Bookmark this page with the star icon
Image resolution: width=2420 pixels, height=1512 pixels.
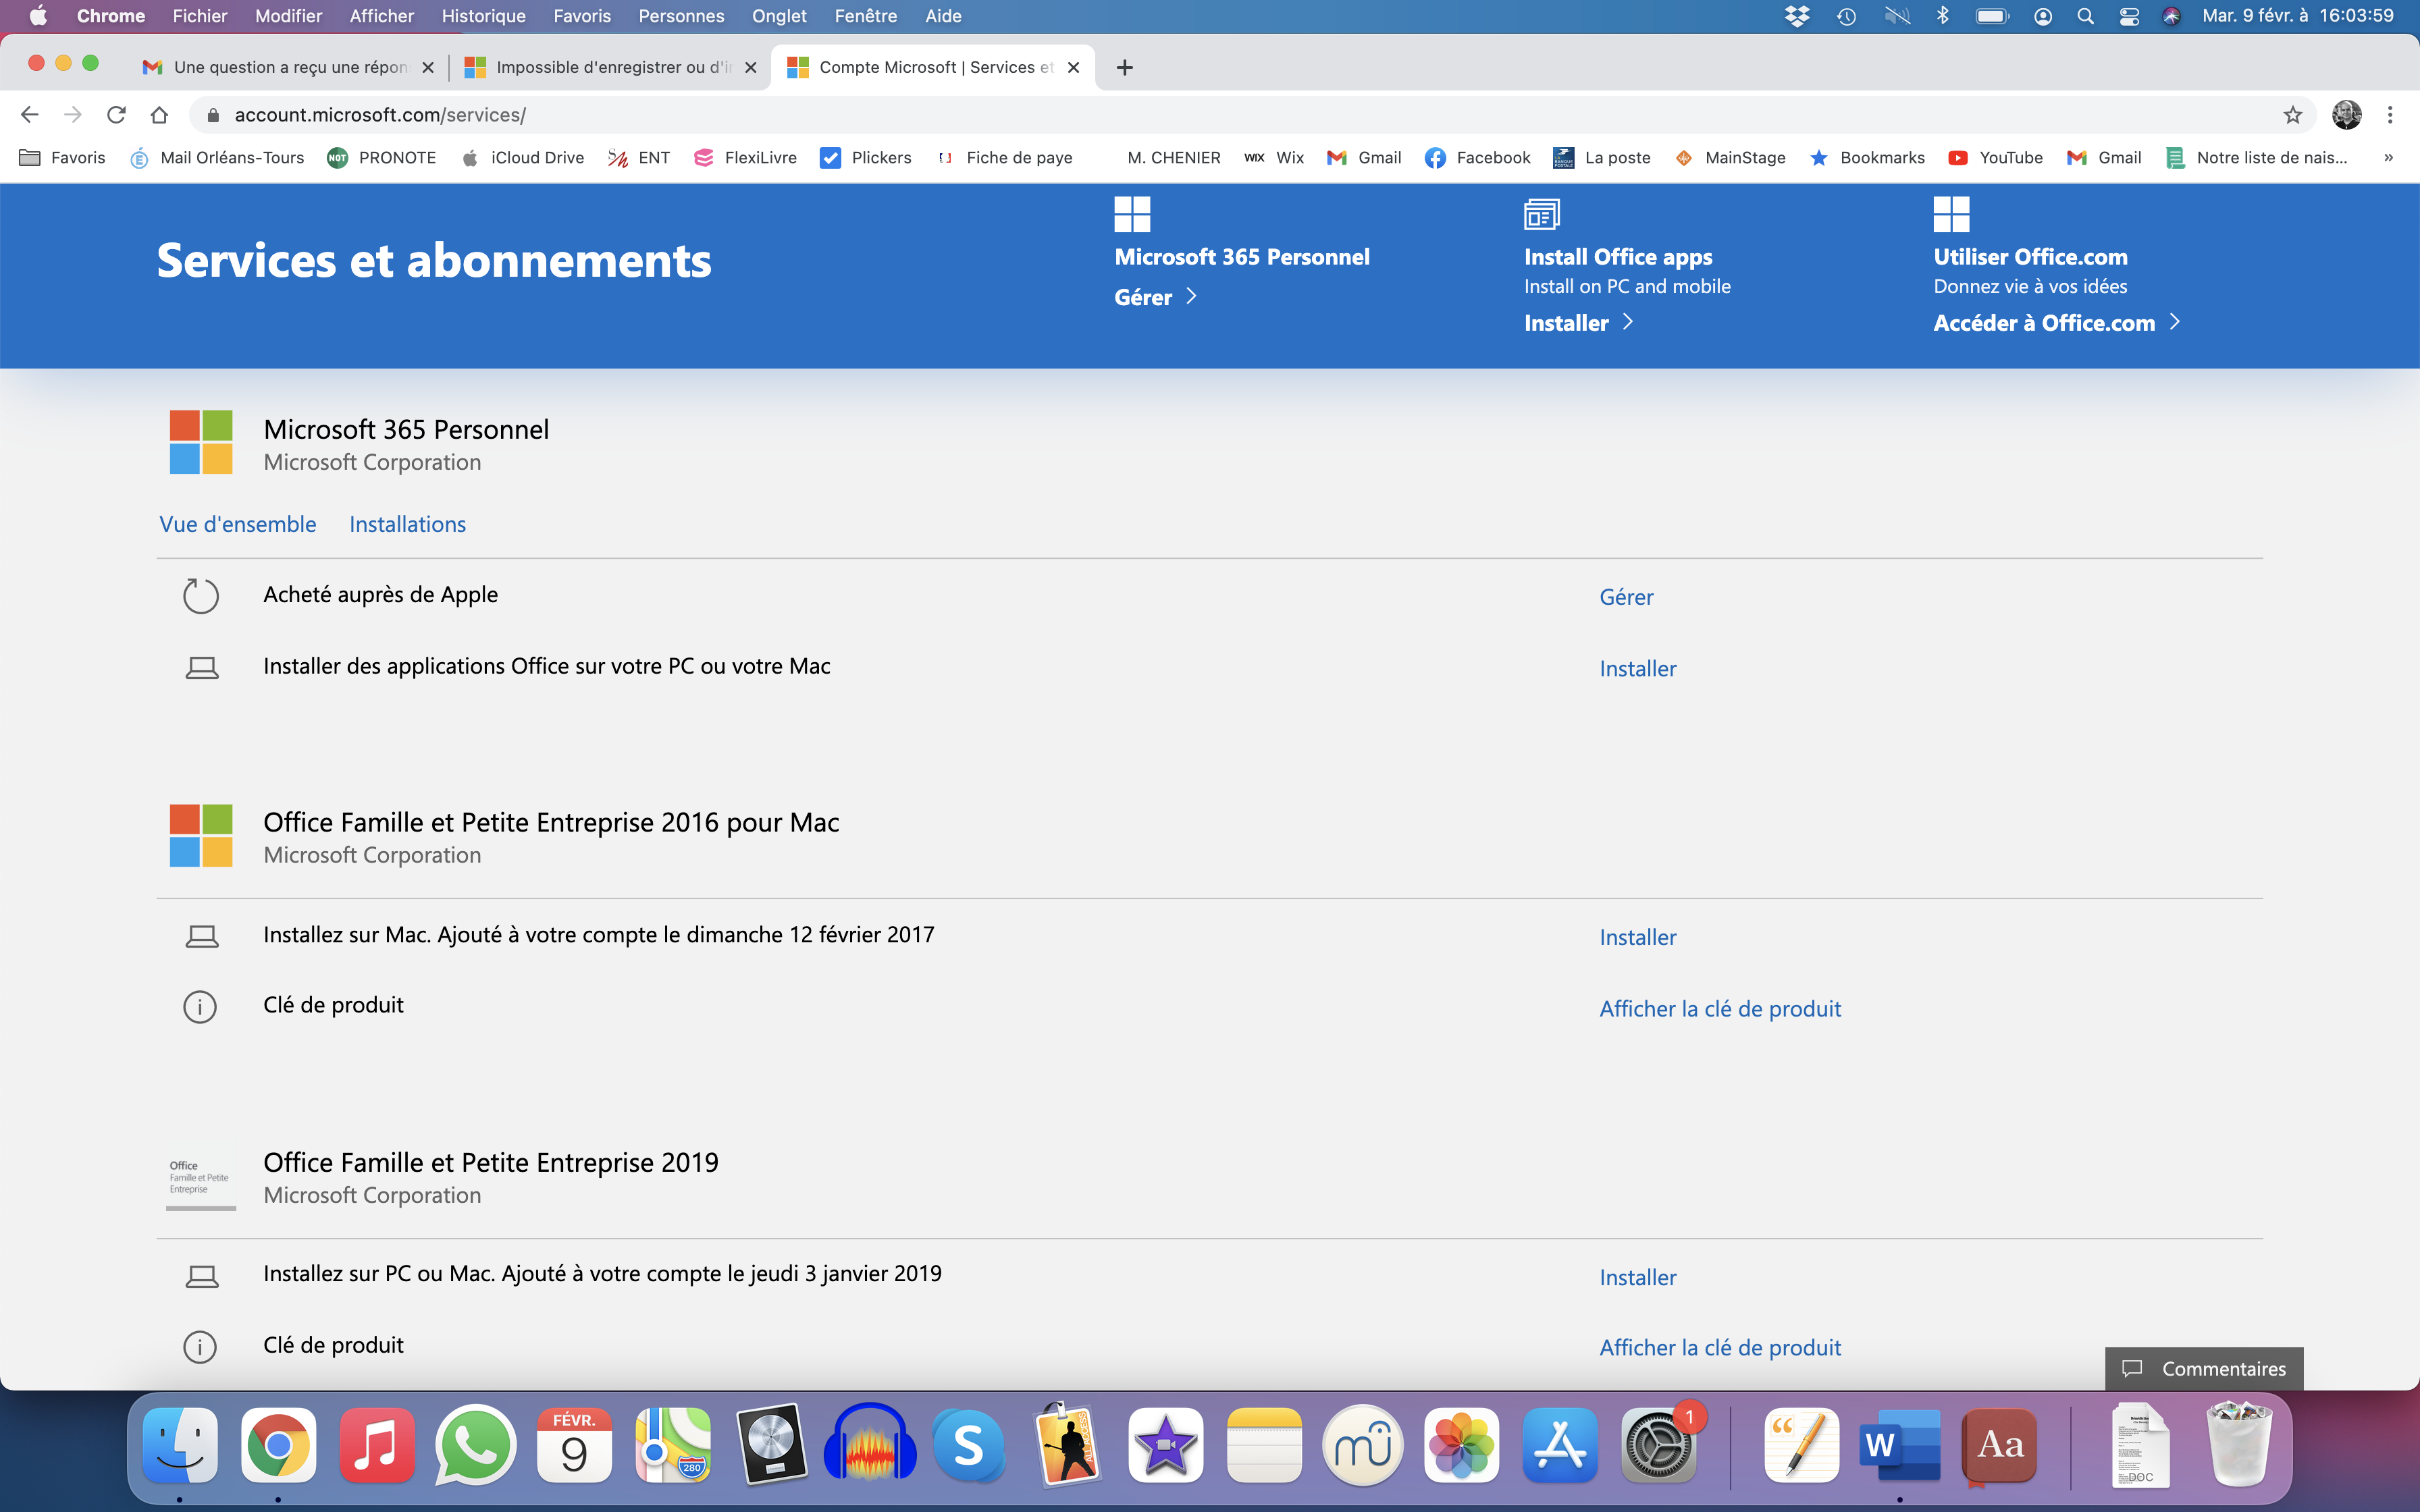coord(2293,115)
